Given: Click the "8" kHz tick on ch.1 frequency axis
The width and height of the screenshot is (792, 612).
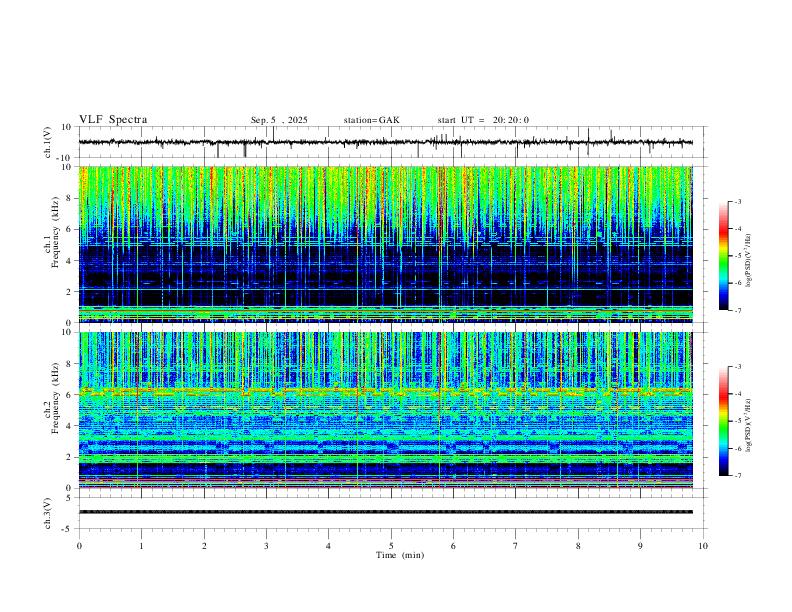Looking at the screenshot, I should pyautogui.click(x=70, y=198).
